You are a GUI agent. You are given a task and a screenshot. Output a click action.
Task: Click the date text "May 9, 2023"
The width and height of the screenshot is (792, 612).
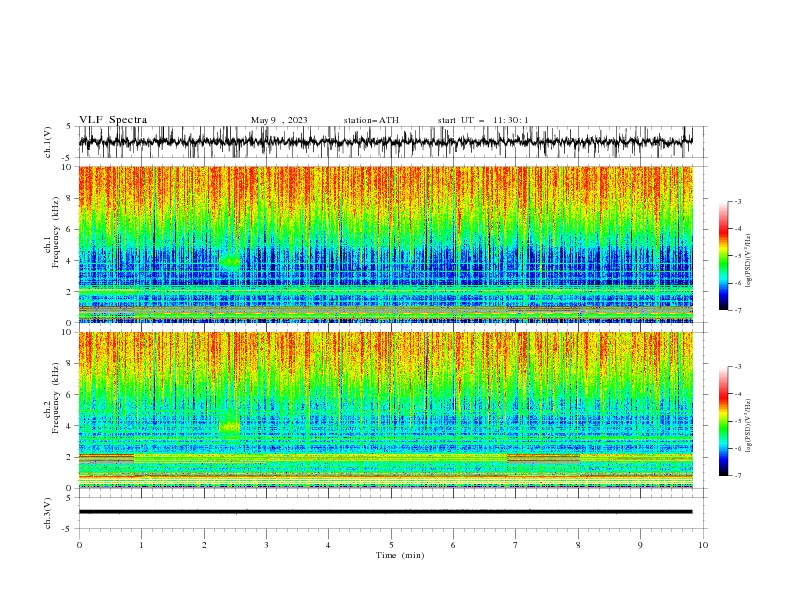pos(279,120)
